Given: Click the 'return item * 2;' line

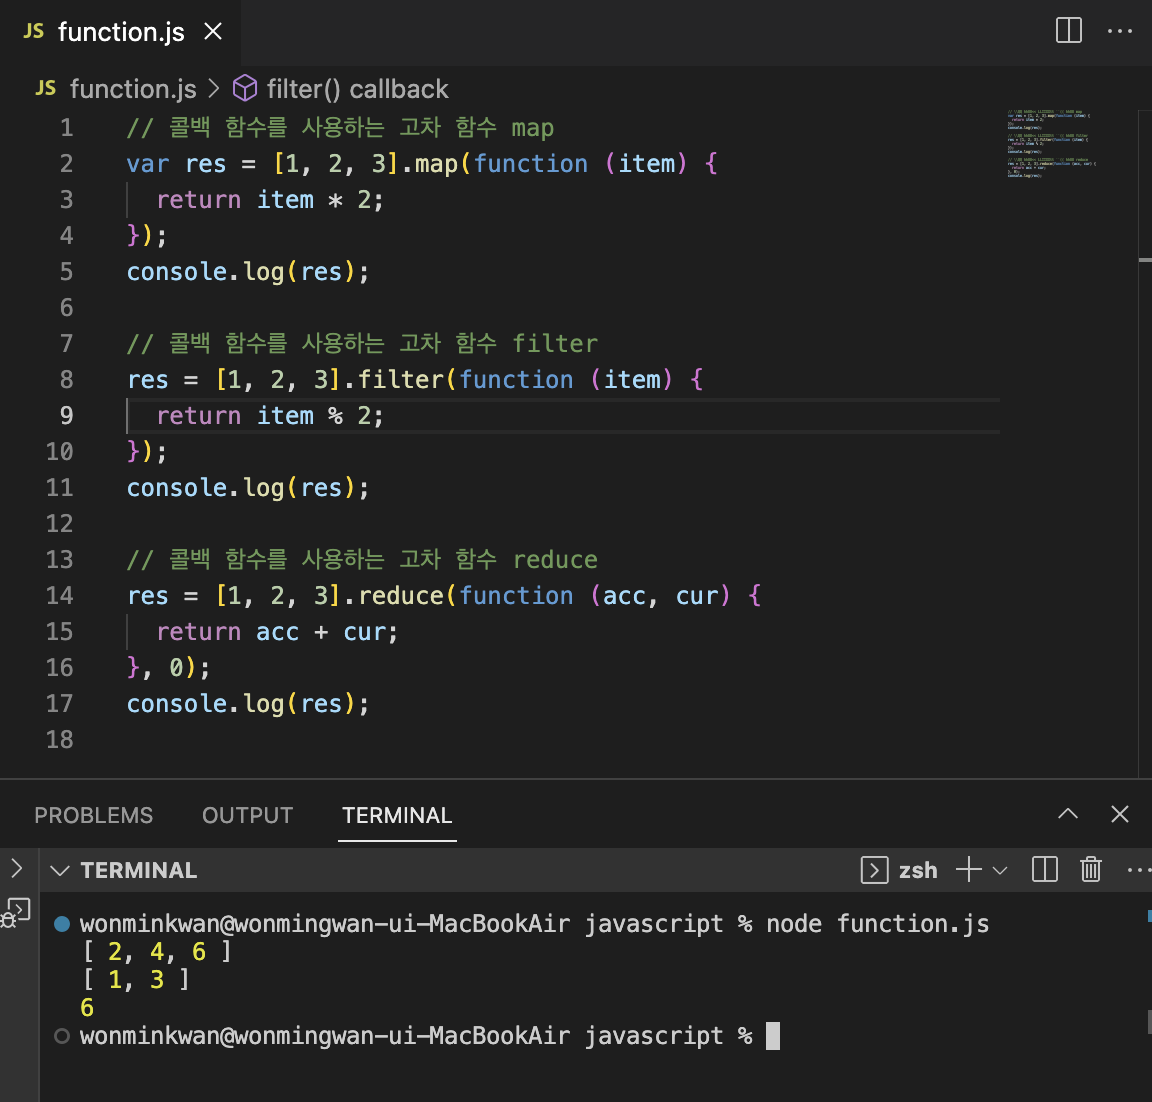Looking at the screenshot, I should click(270, 200).
